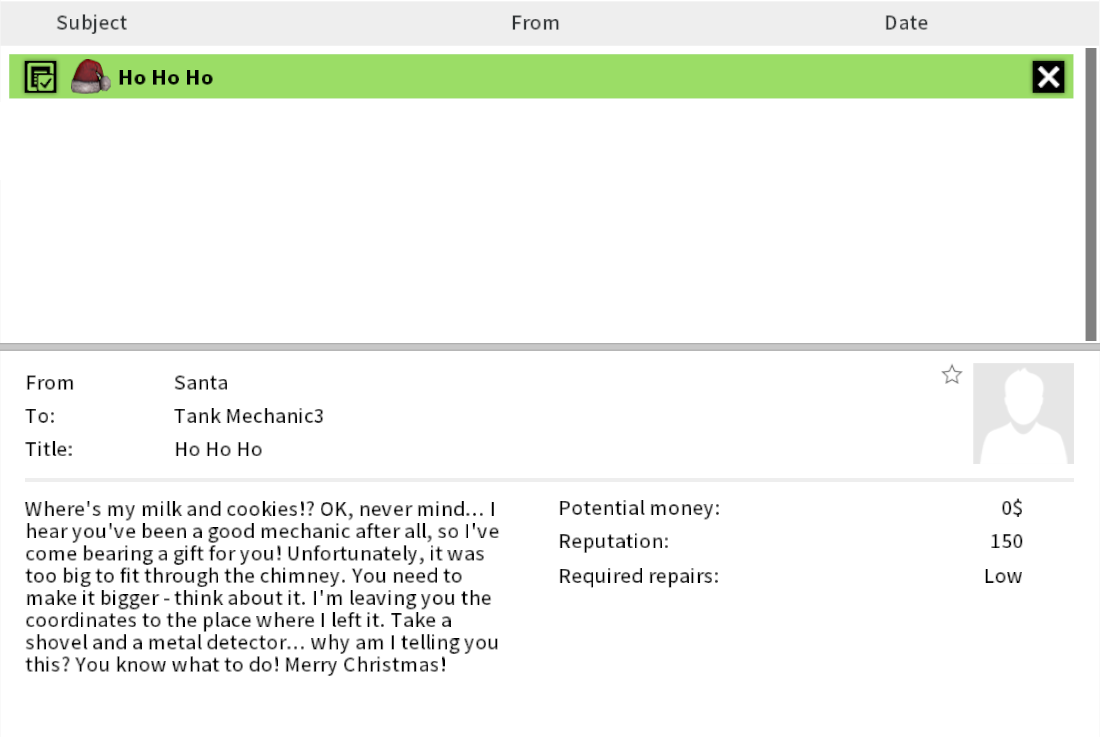
Task: Click the sender name Santa
Action: (x=201, y=383)
